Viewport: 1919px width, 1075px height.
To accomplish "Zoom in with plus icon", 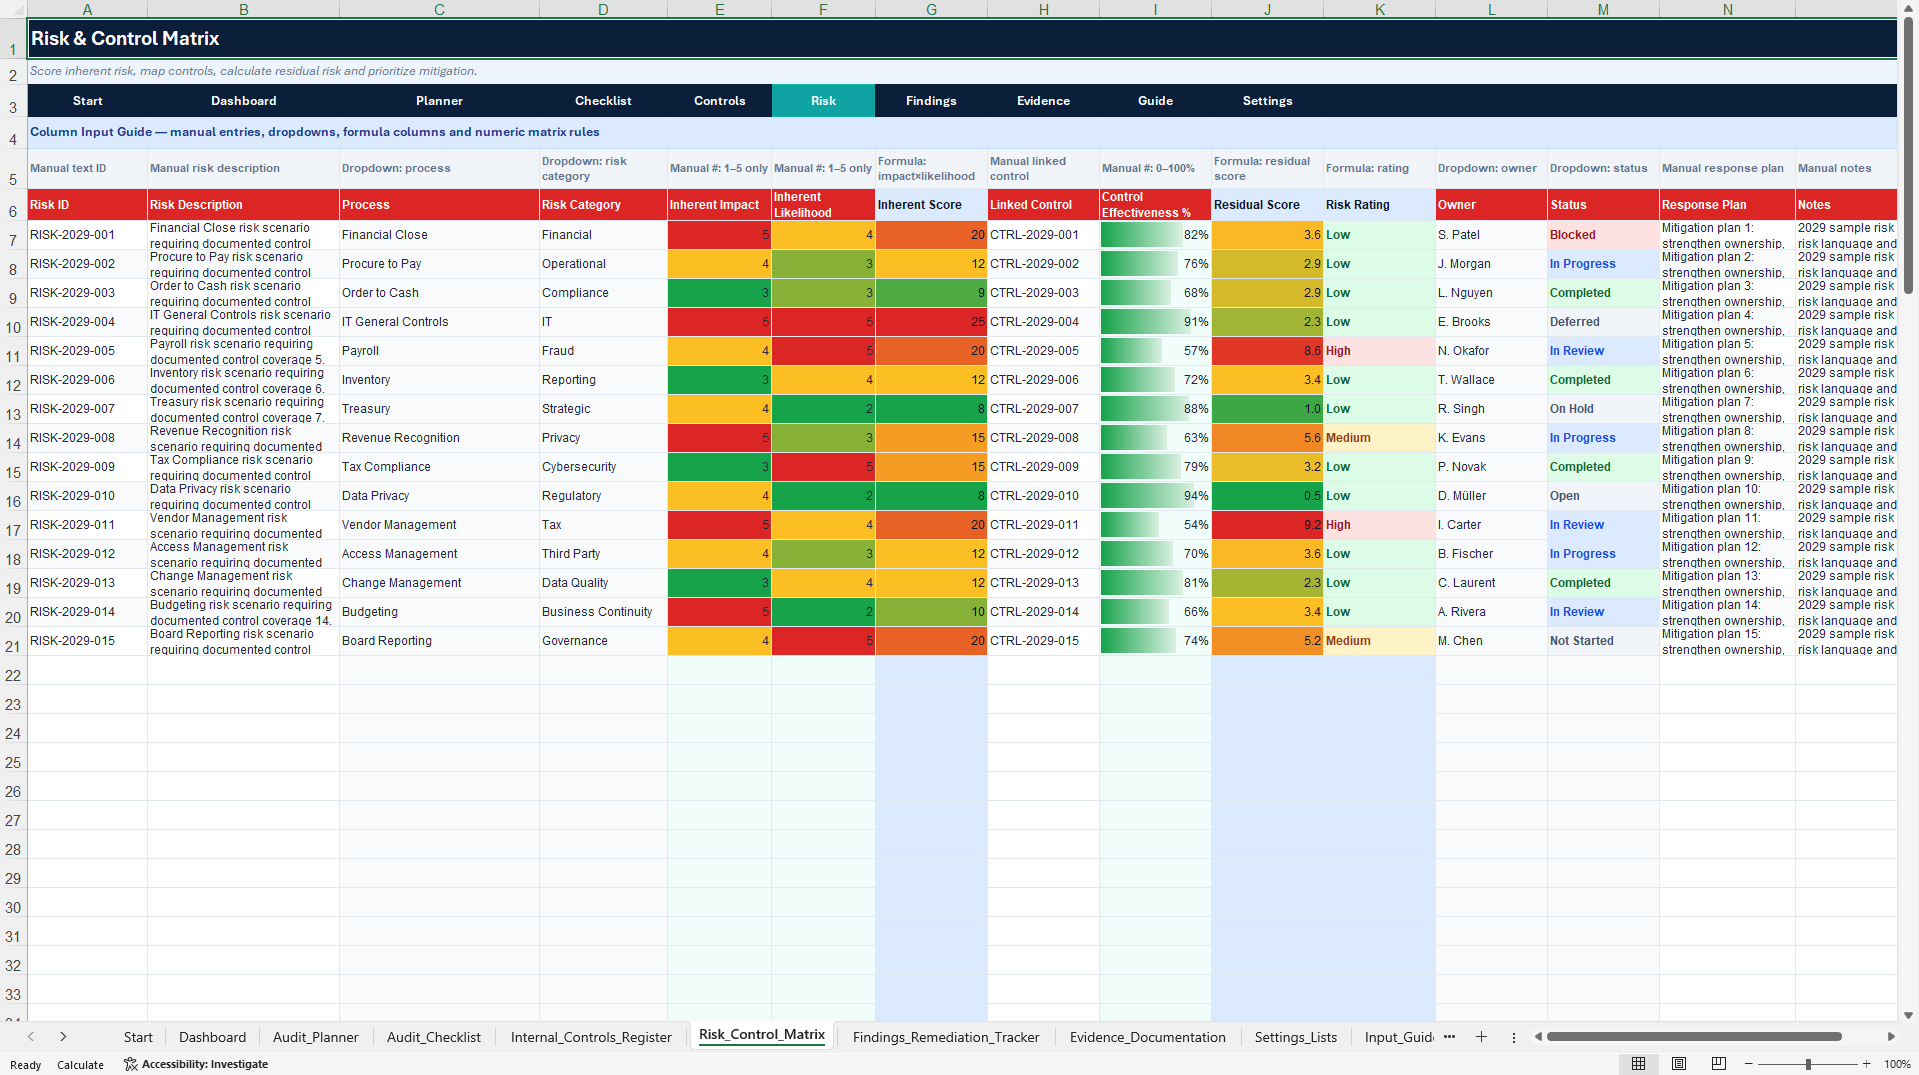I will click(1866, 1064).
